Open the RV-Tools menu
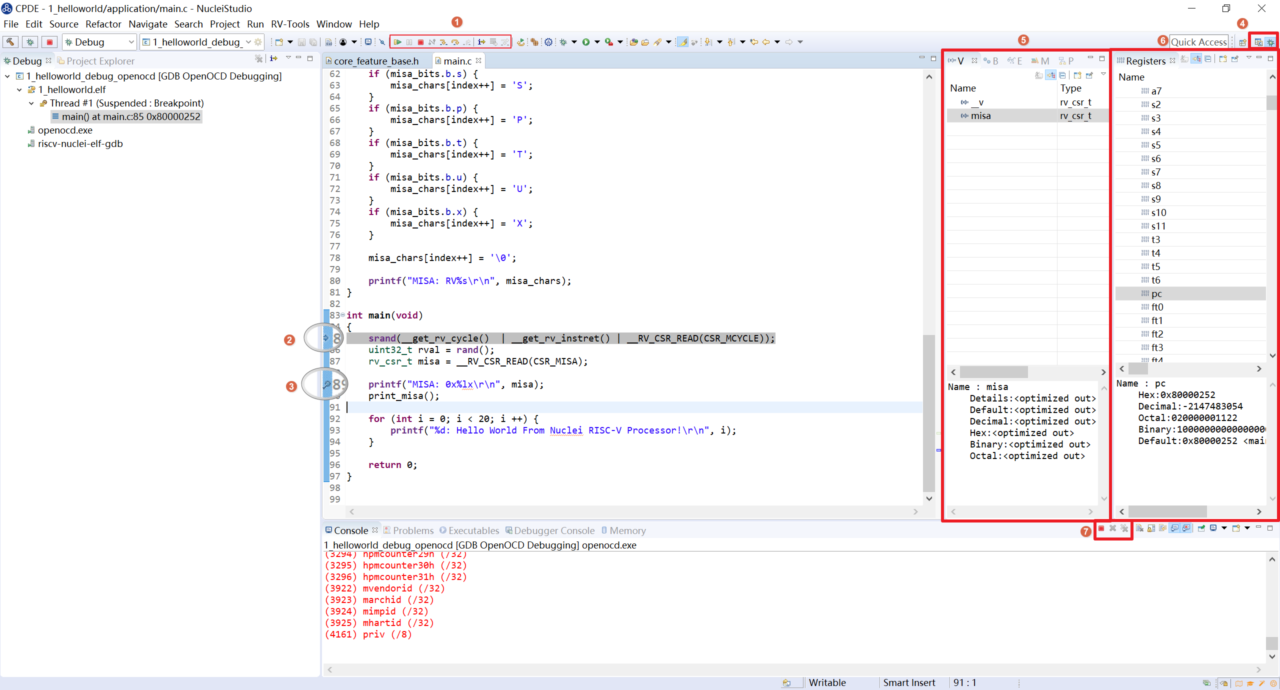The width and height of the screenshot is (1280, 690). click(x=290, y=24)
